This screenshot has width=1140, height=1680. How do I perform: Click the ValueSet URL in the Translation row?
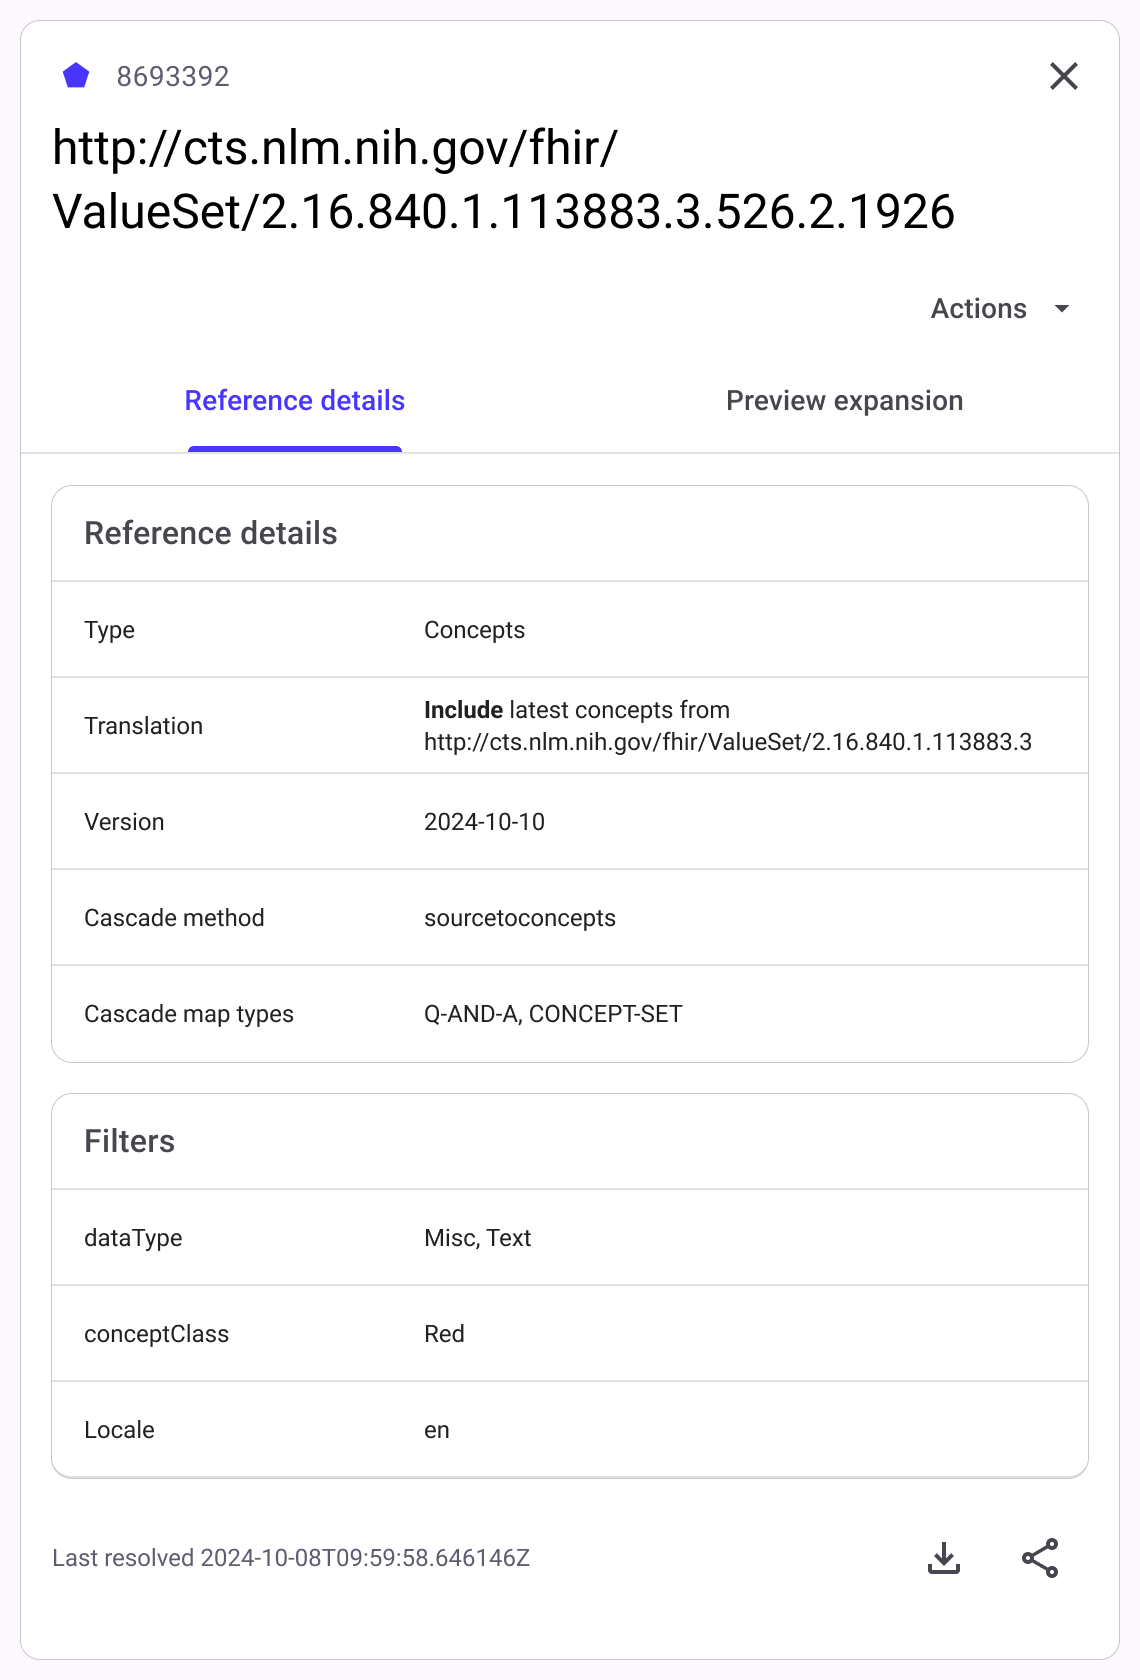point(727,742)
